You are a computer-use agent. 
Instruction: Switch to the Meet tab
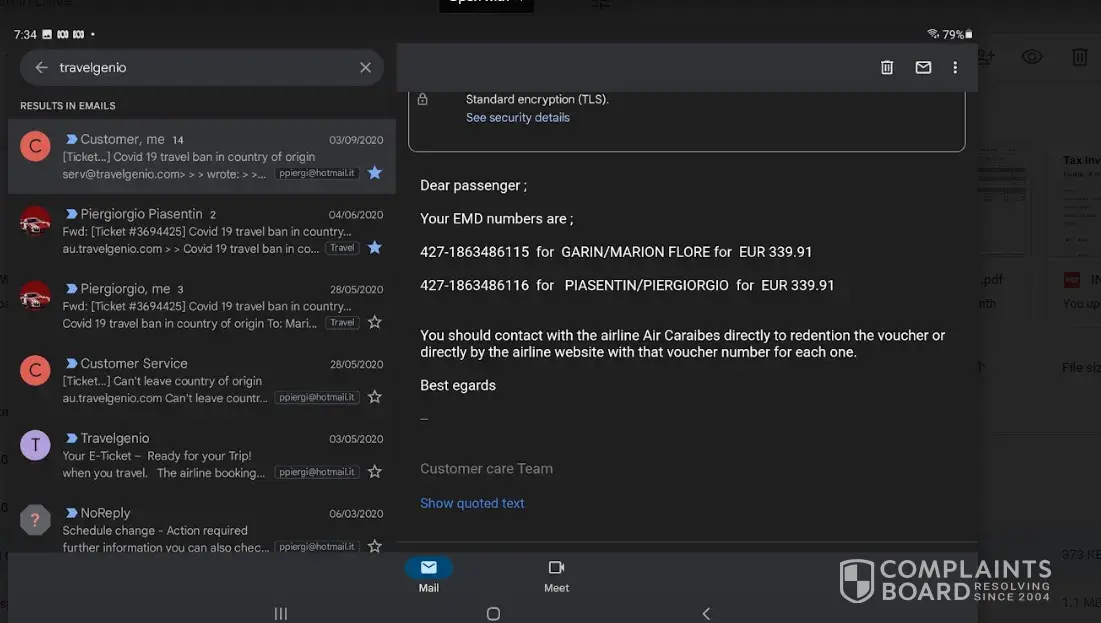(x=556, y=576)
